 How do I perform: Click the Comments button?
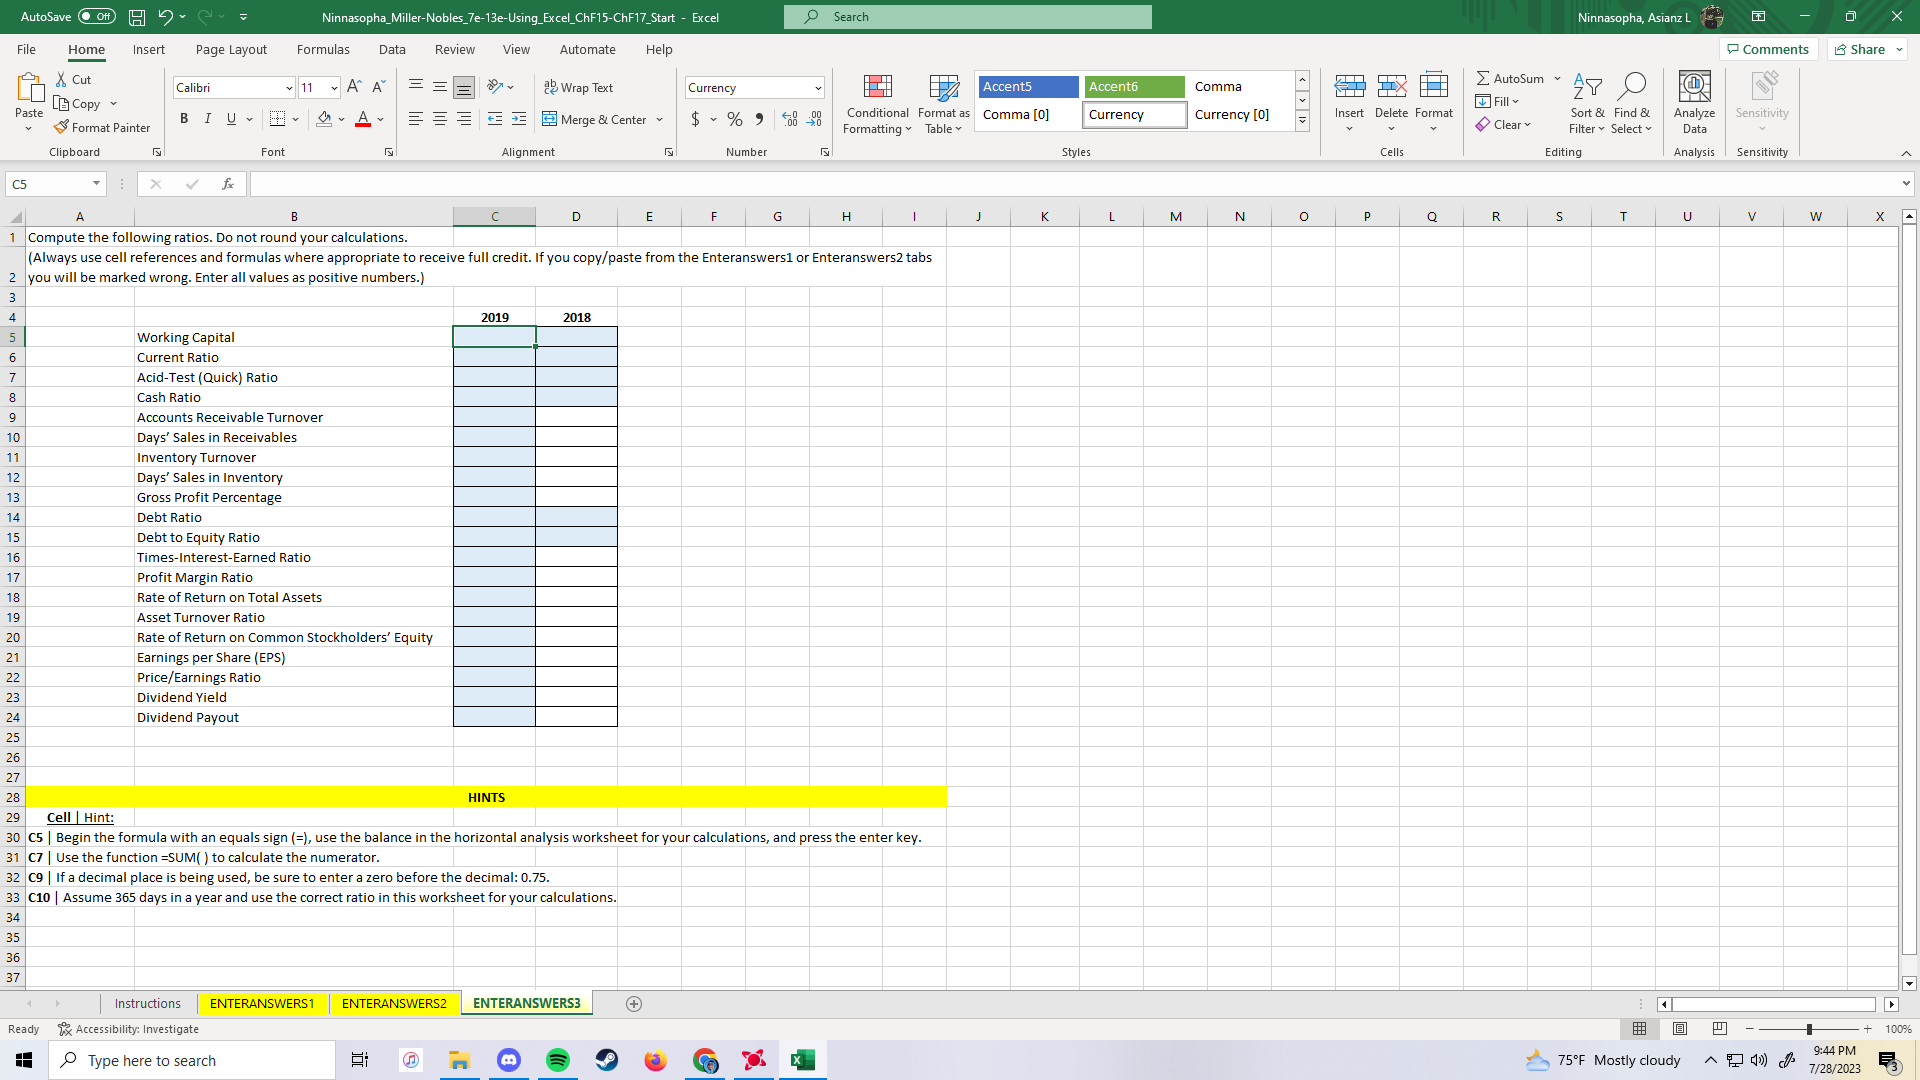tap(1767, 49)
